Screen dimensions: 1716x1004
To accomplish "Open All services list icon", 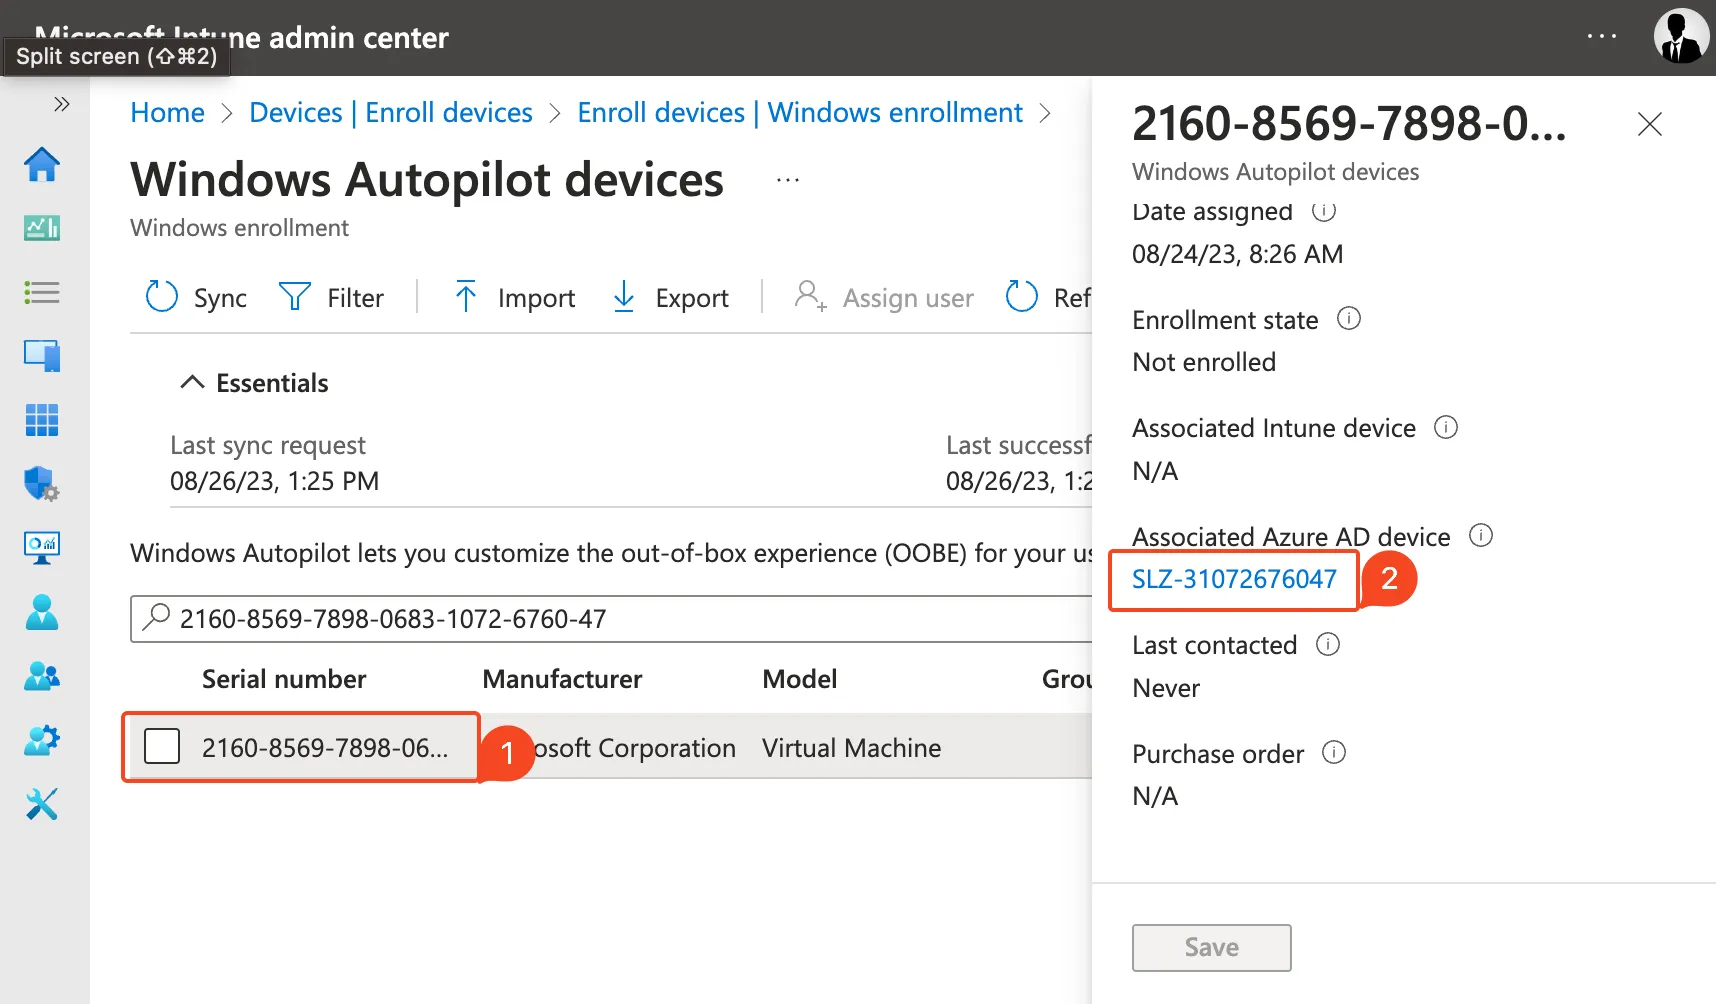I will pos(42,292).
